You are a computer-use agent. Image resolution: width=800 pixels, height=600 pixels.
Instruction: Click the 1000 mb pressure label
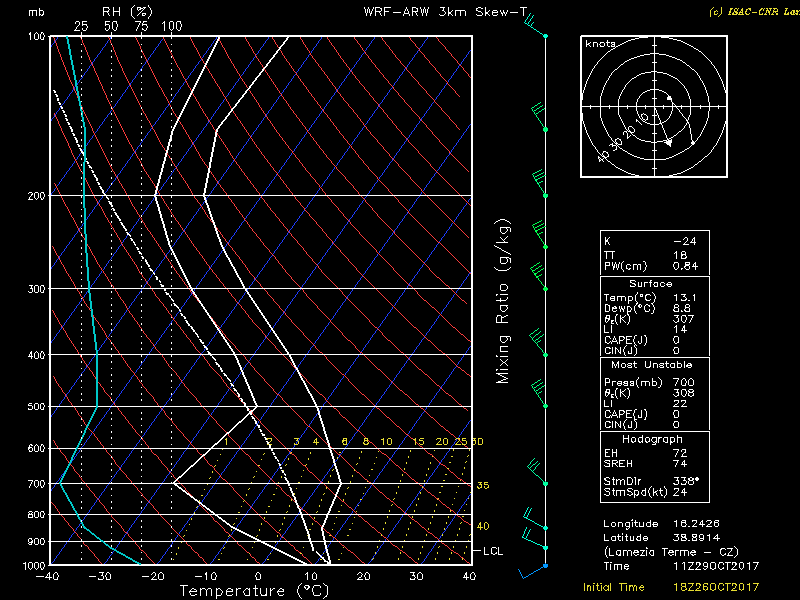[x=34, y=565]
